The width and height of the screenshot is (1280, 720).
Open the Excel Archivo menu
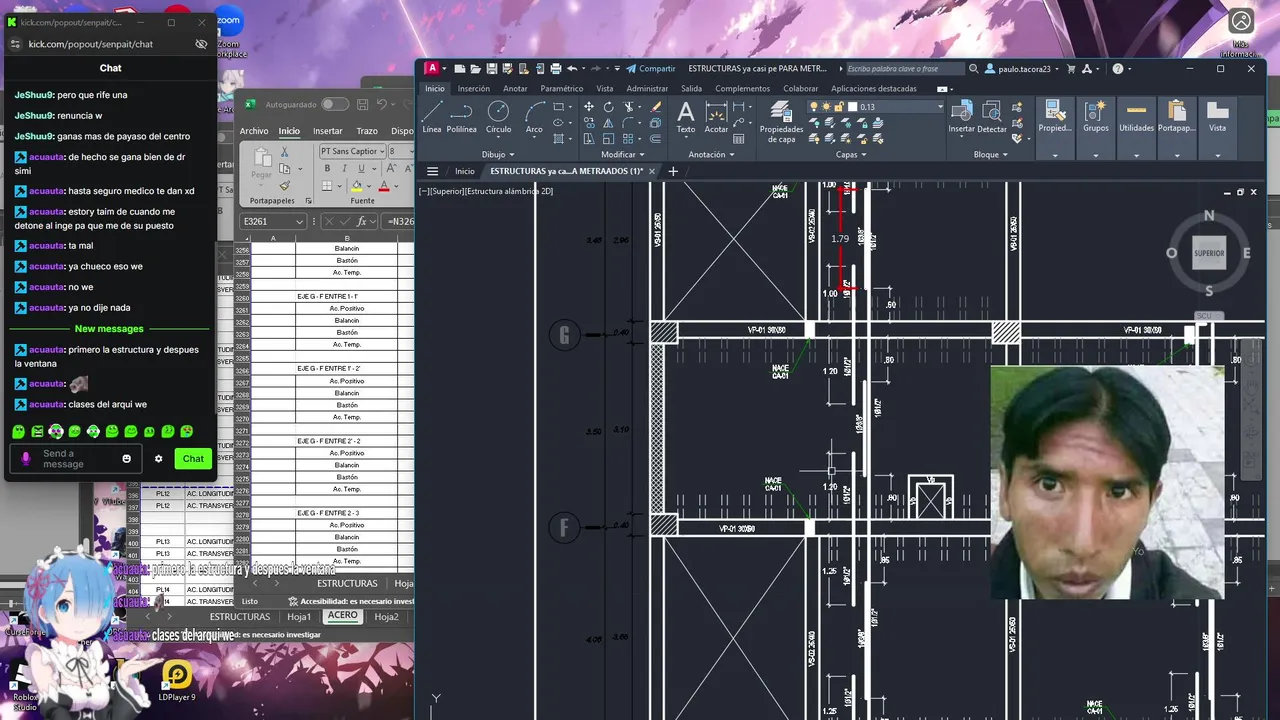click(254, 131)
